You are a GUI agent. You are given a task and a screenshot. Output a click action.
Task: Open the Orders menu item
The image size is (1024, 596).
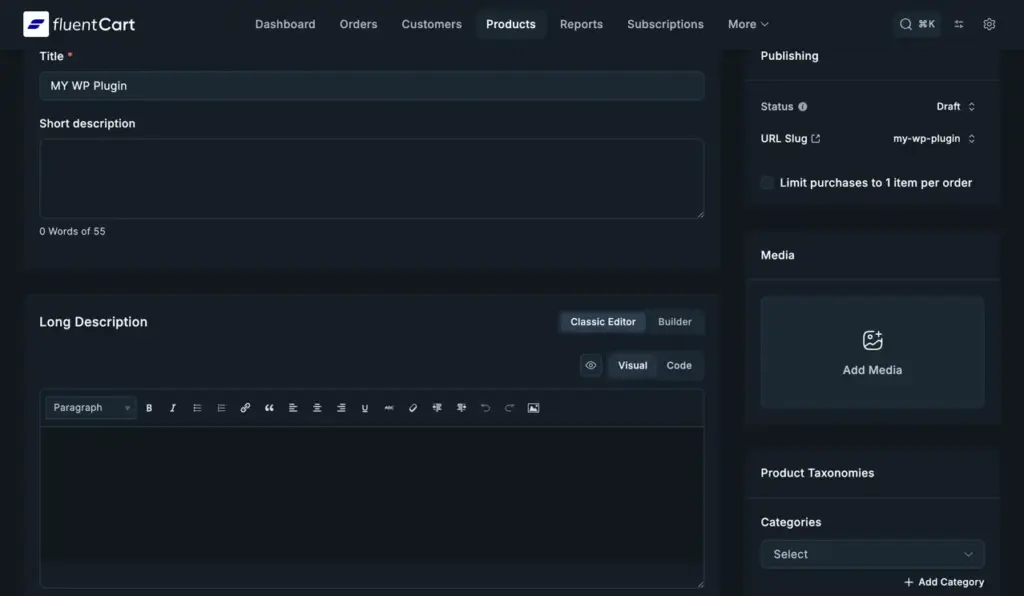(x=358, y=24)
